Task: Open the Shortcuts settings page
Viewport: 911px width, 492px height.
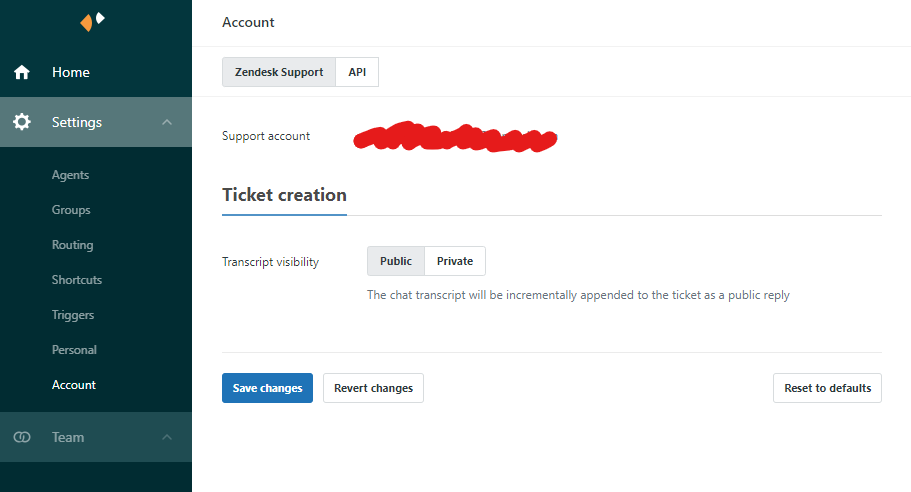Action: [x=77, y=280]
